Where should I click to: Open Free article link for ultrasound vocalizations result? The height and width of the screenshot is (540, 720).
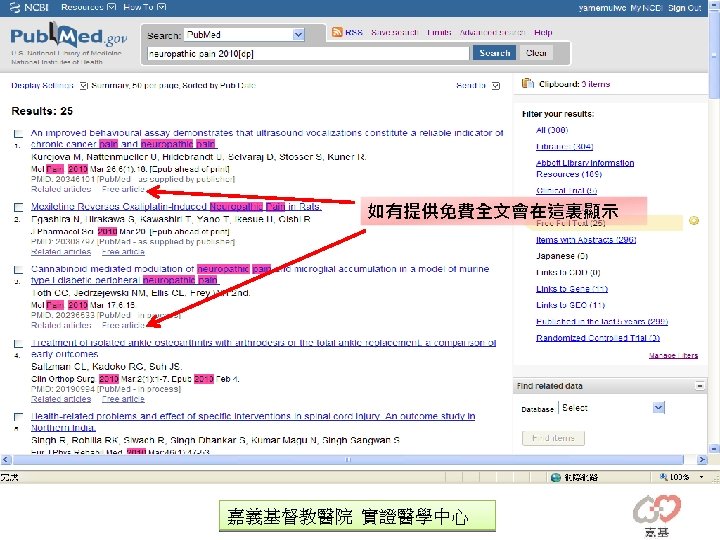point(123,189)
